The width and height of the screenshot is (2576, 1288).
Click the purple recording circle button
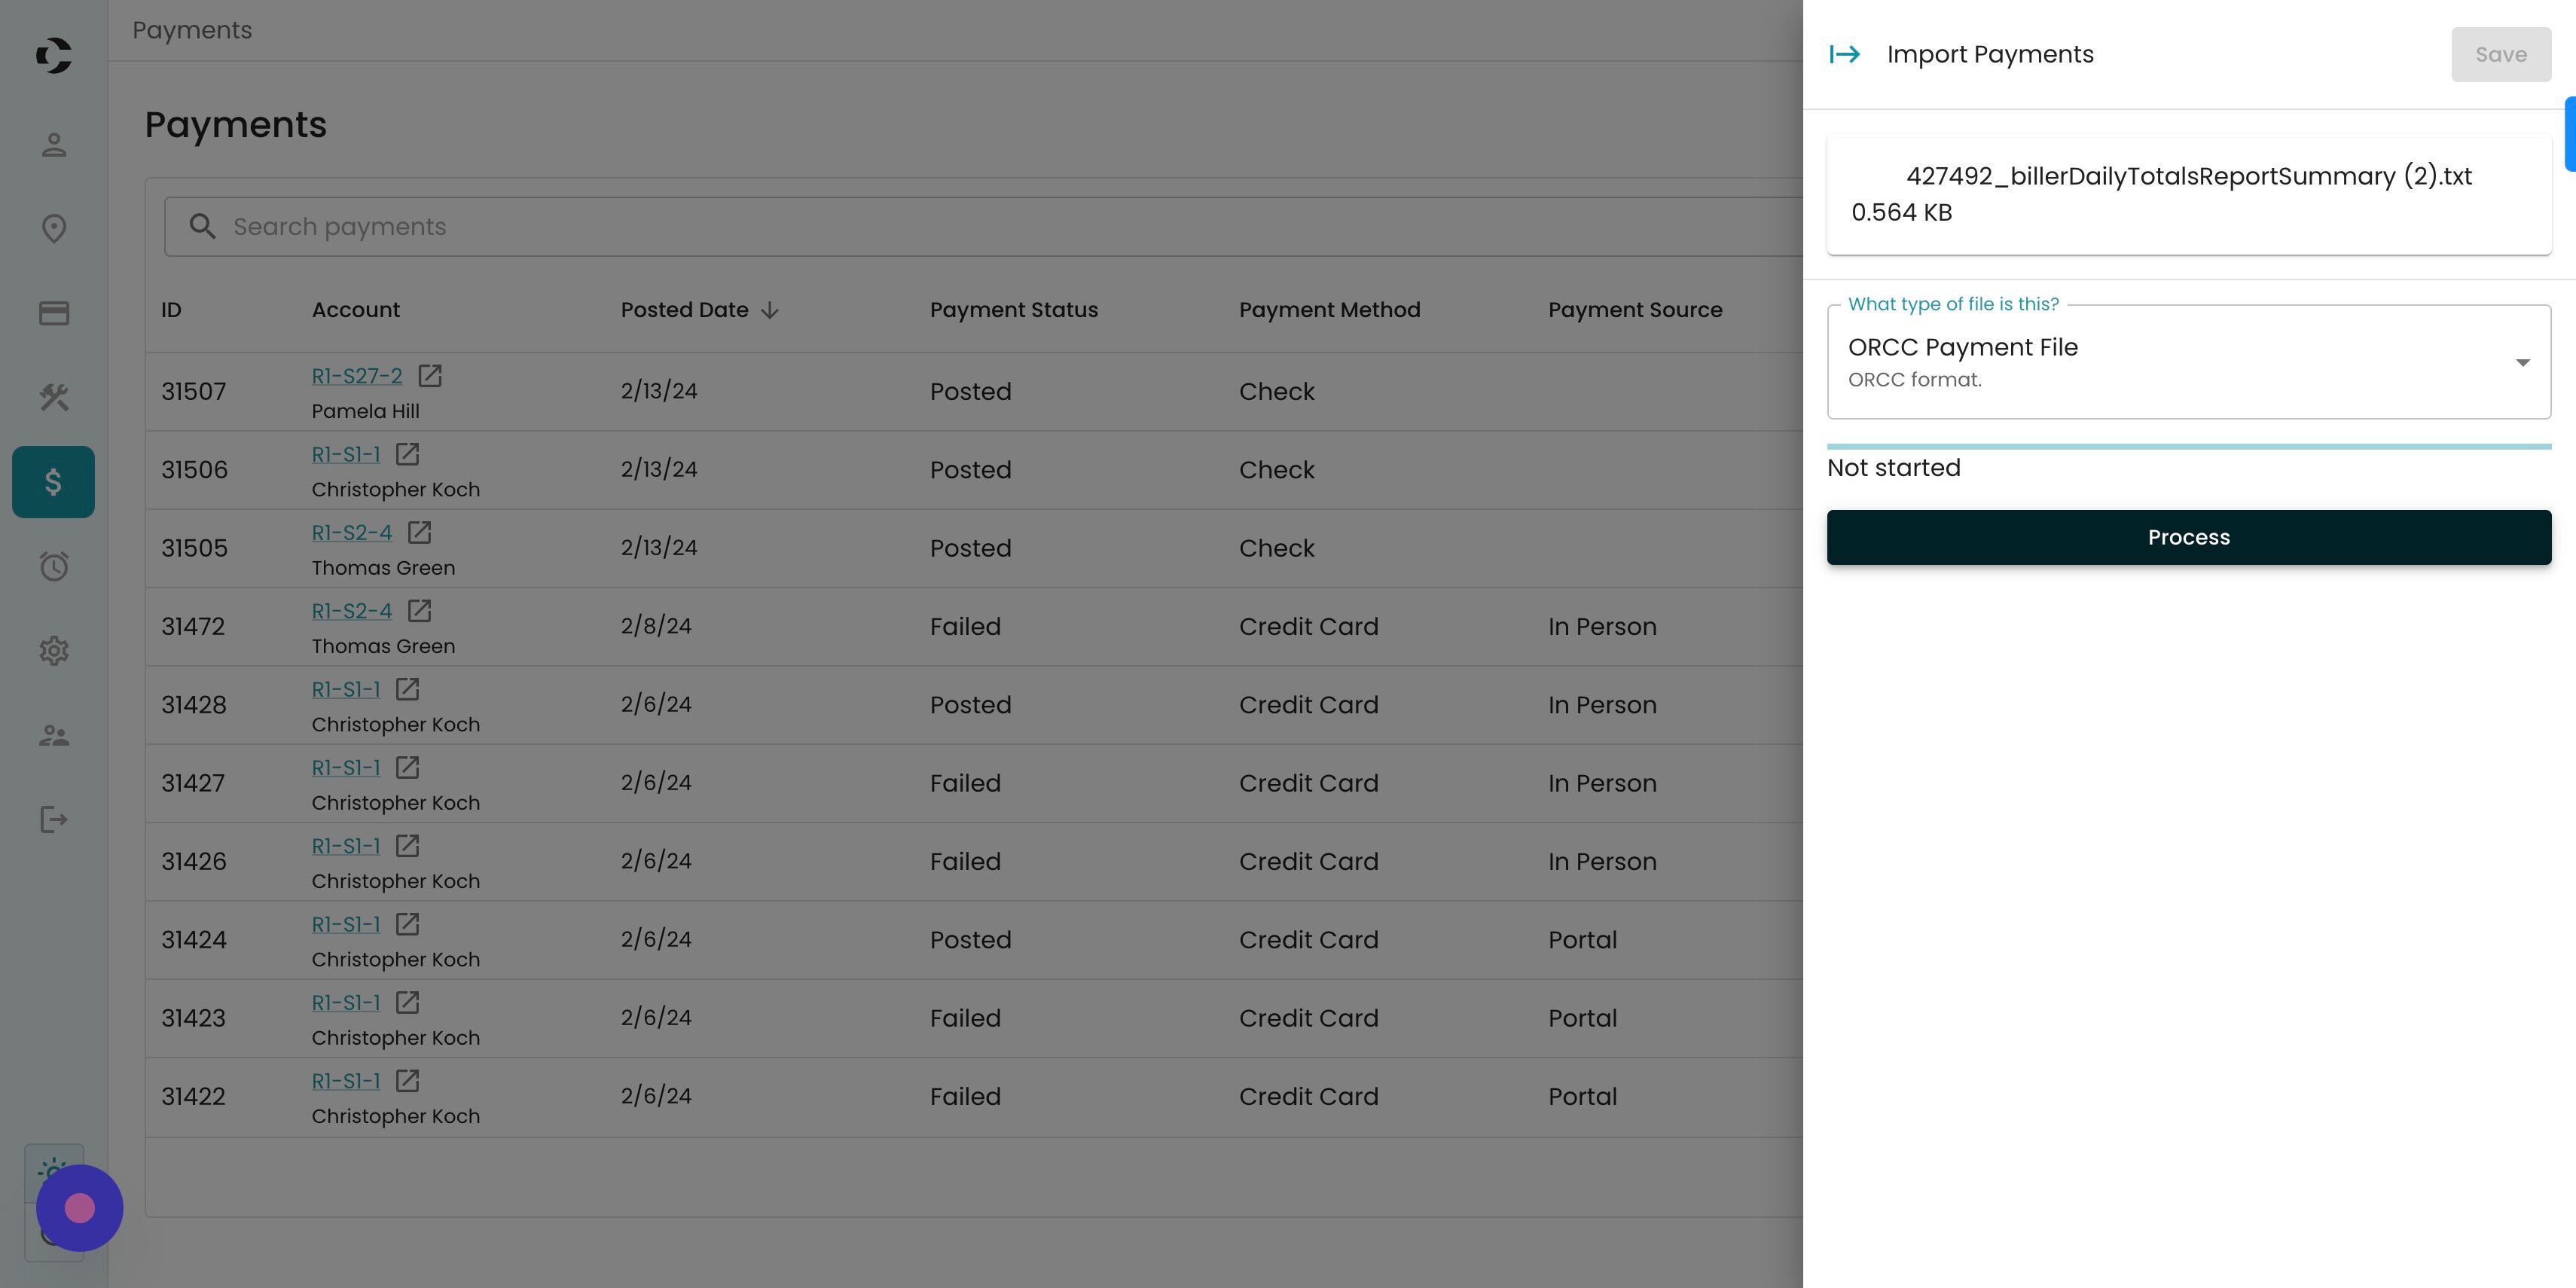80,1208
